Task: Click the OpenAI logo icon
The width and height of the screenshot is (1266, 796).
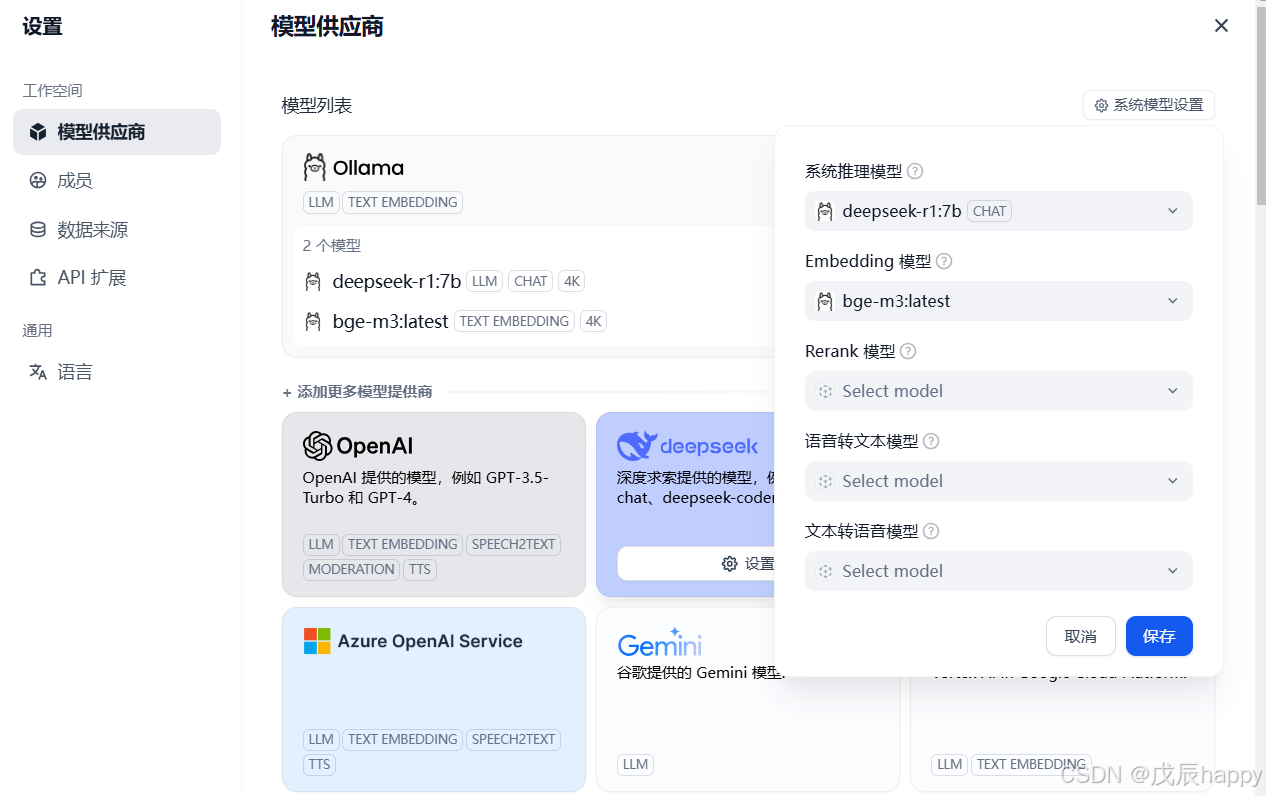Action: point(317,445)
